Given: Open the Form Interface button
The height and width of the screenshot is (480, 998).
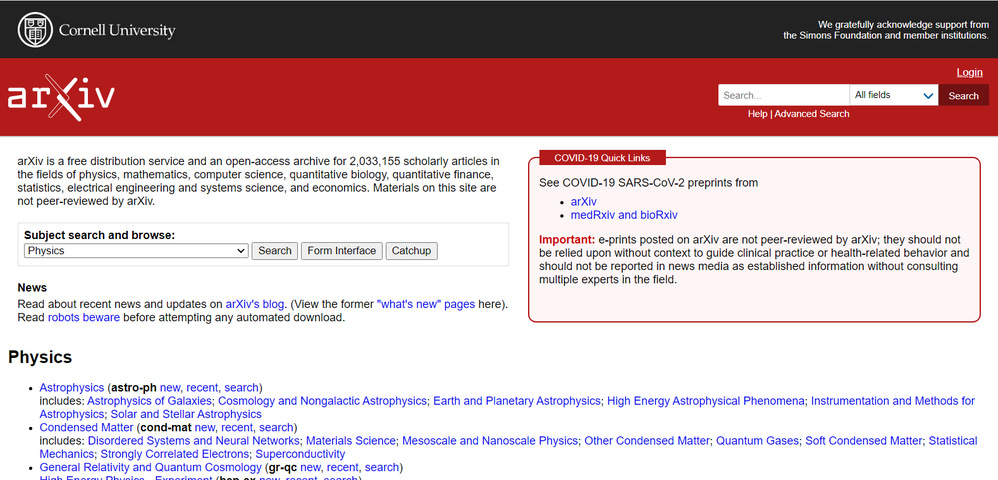Looking at the screenshot, I should pyautogui.click(x=342, y=251).
